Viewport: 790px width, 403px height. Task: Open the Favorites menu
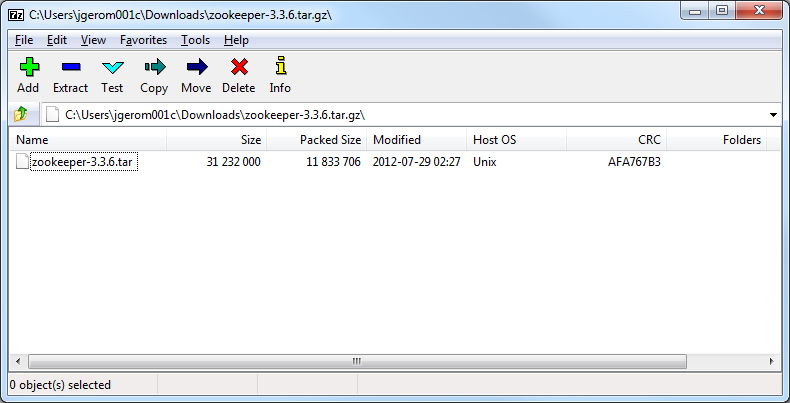[143, 40]
